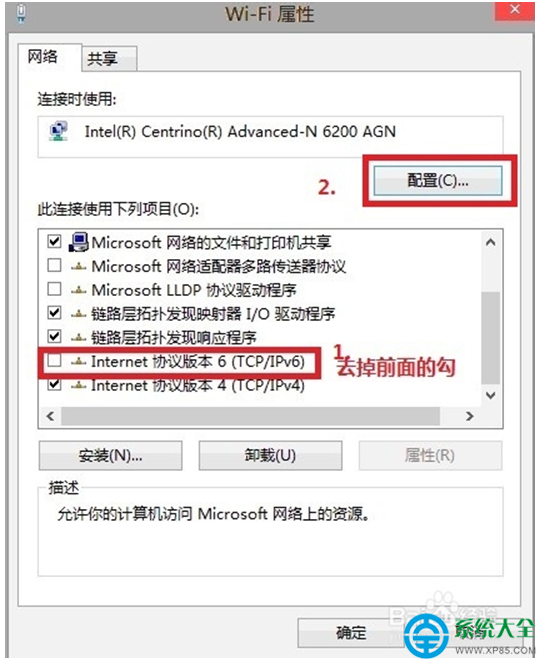The height and width of the screenshot is (661, 538).
Task: Uncheck the Internet 协议版本 4 (TCP/IPv4) checkbox
Action: click(x=54, y=384)
